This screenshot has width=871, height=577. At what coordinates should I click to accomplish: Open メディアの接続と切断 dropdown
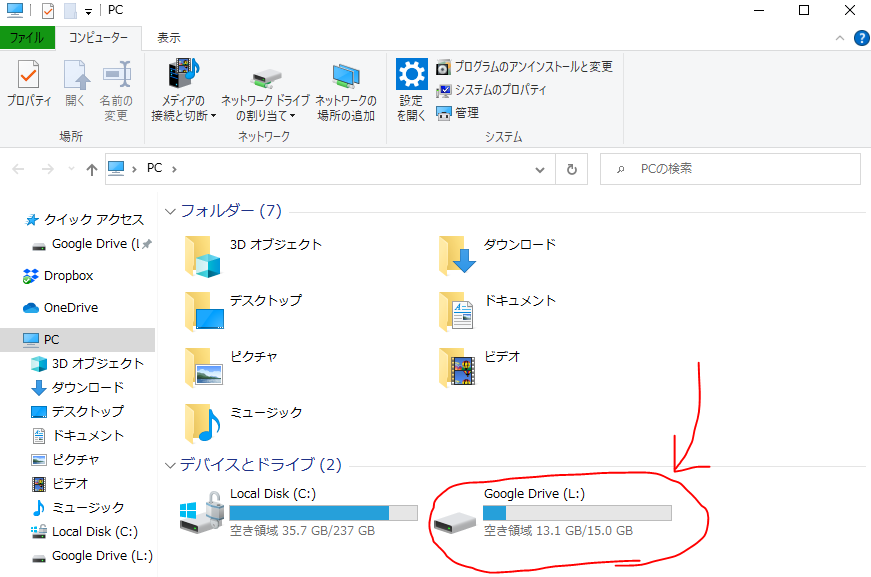click(183, 91)
